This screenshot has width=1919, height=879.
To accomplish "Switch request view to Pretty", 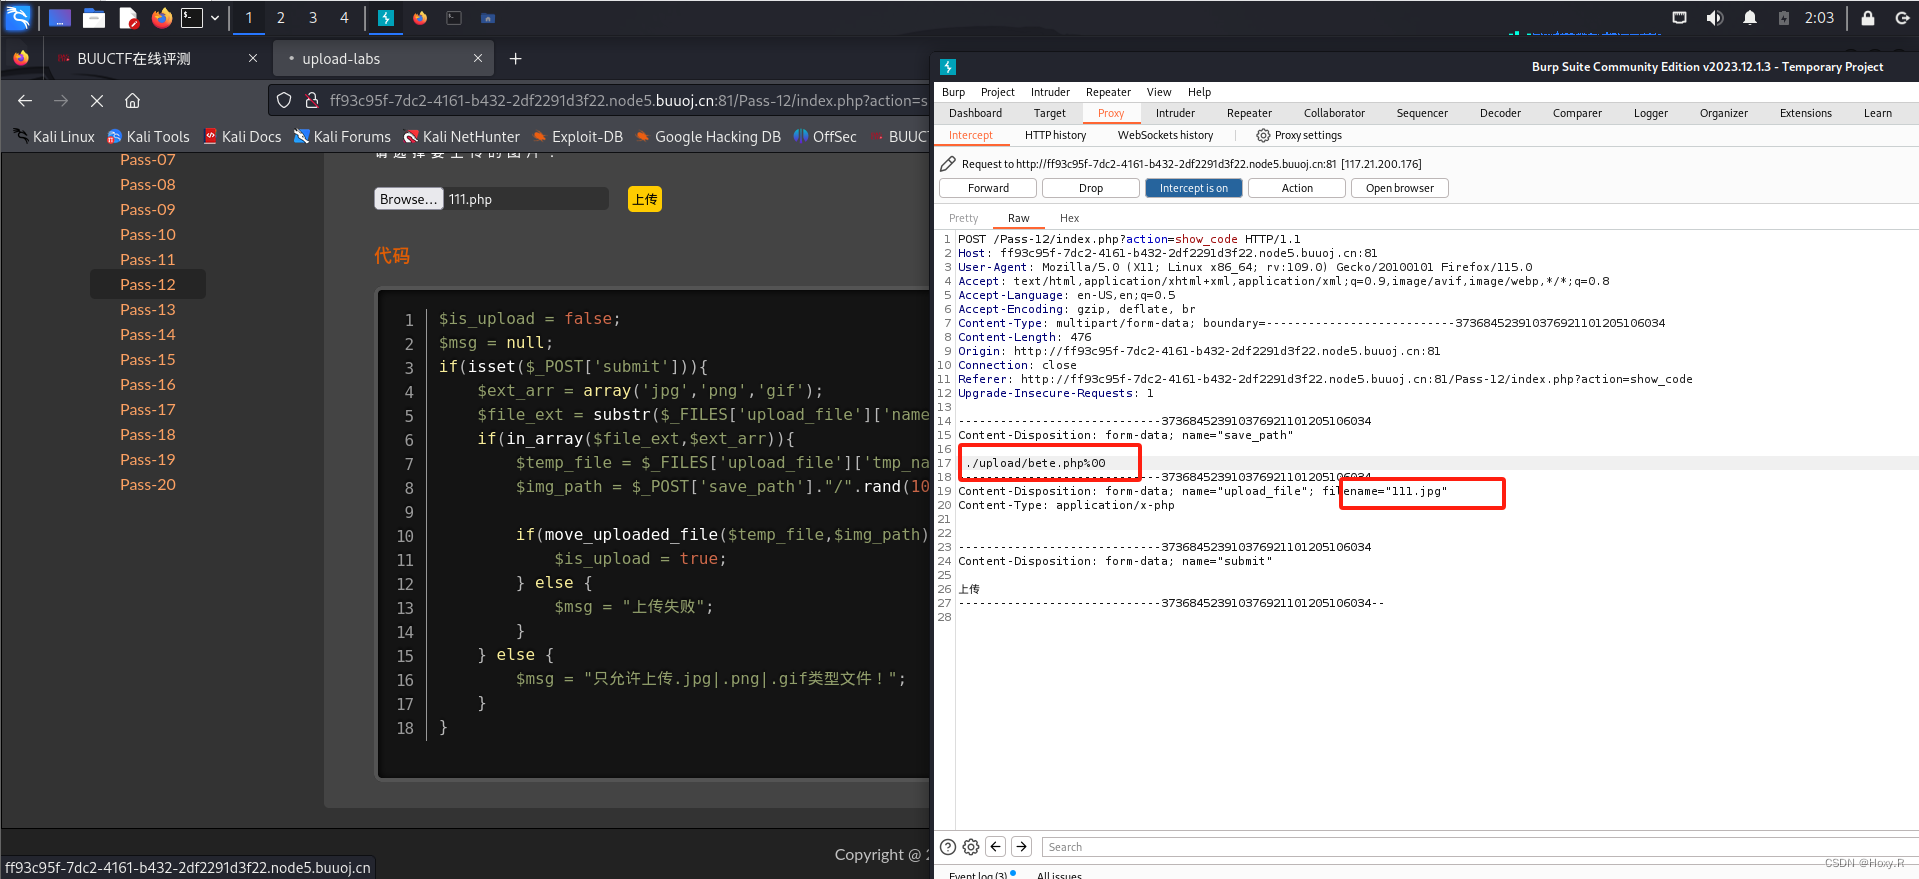I will (963, 218).
